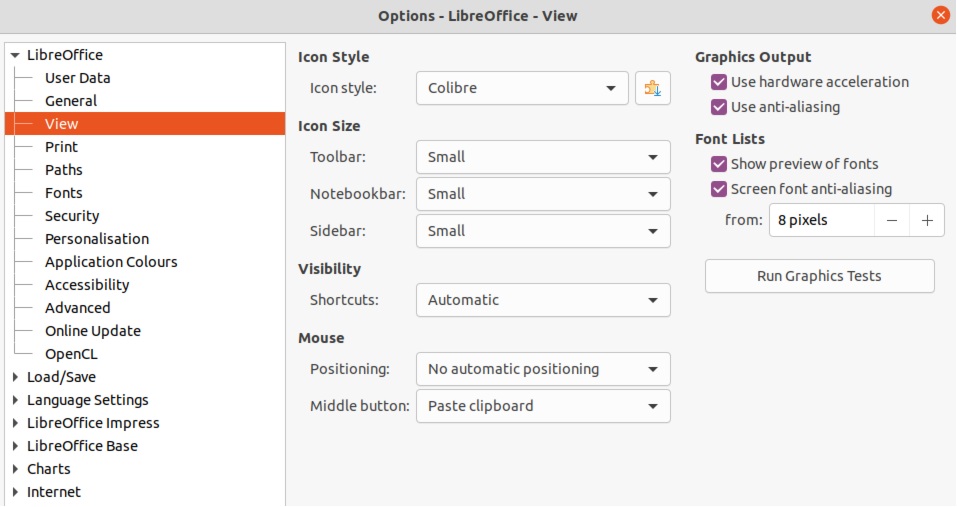Select Print in the options tree
The height and width of the screenshot is (507, 957).
tap(61, 147)
